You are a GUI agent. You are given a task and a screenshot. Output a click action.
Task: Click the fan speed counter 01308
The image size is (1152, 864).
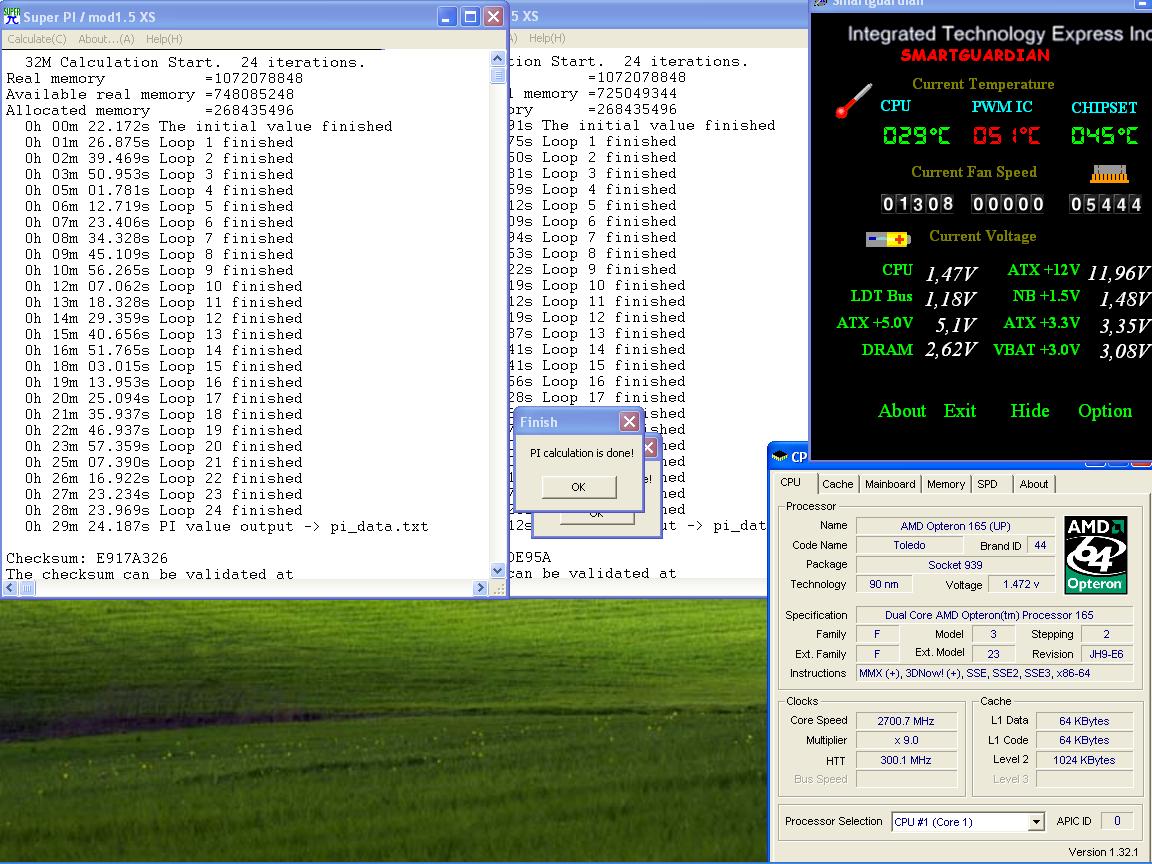[917, 204]
